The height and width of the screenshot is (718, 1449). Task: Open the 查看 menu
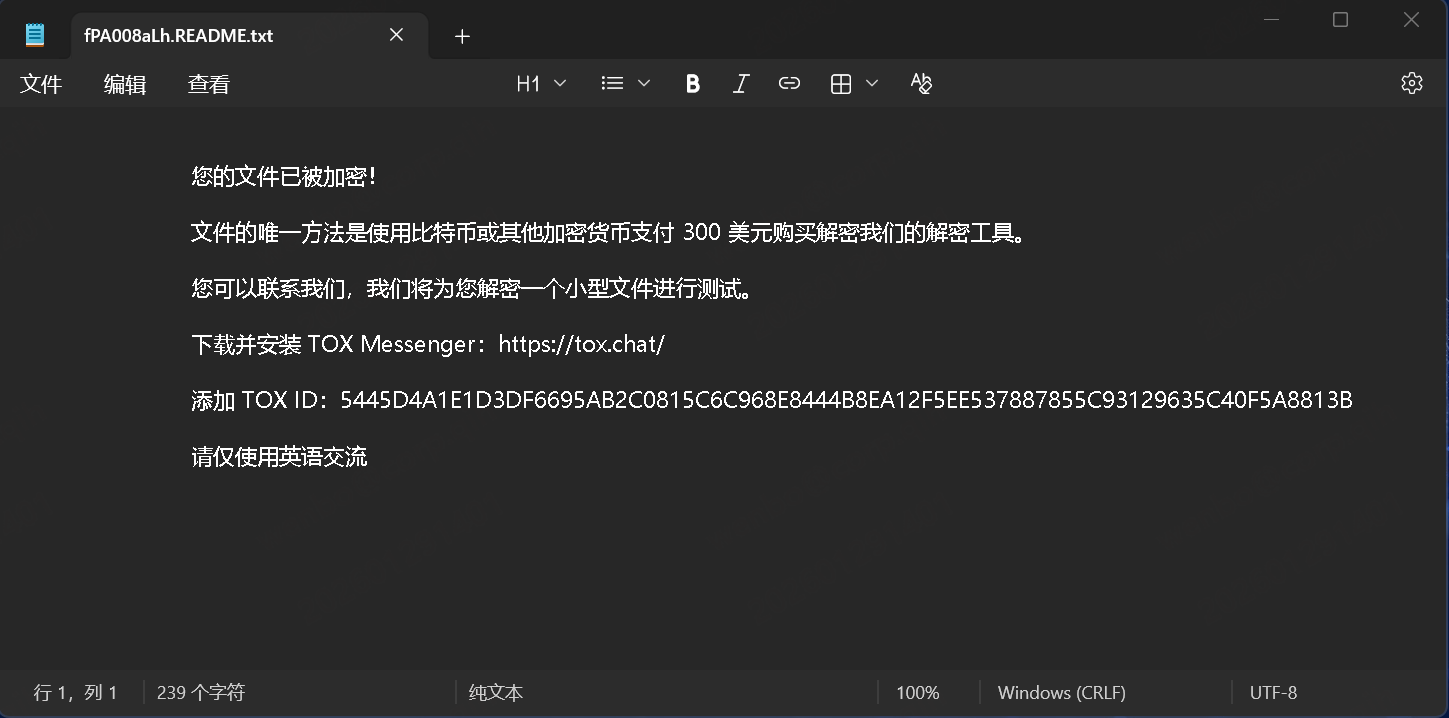[208, 85]
